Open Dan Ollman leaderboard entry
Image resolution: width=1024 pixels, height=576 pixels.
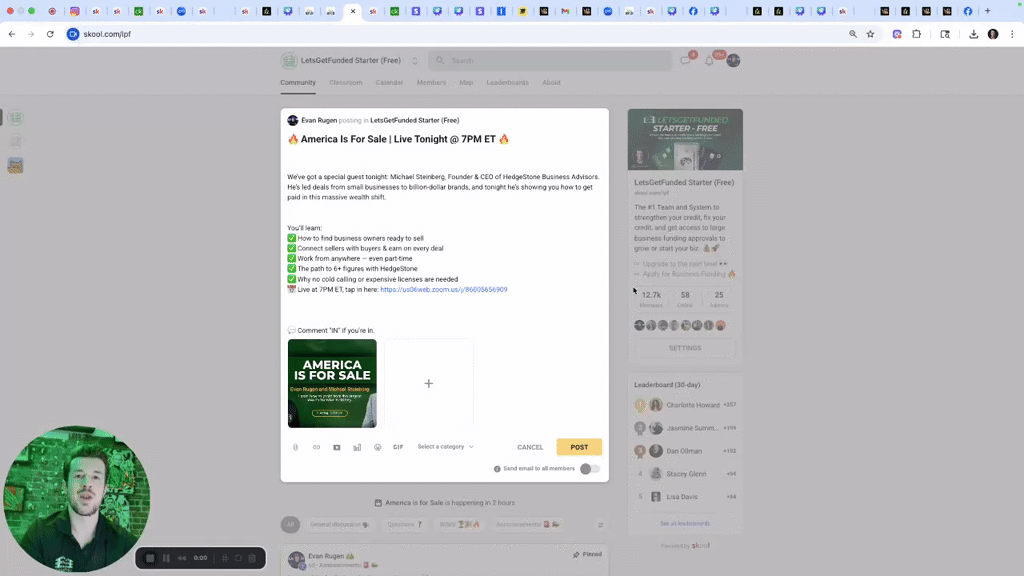(685, 451)
